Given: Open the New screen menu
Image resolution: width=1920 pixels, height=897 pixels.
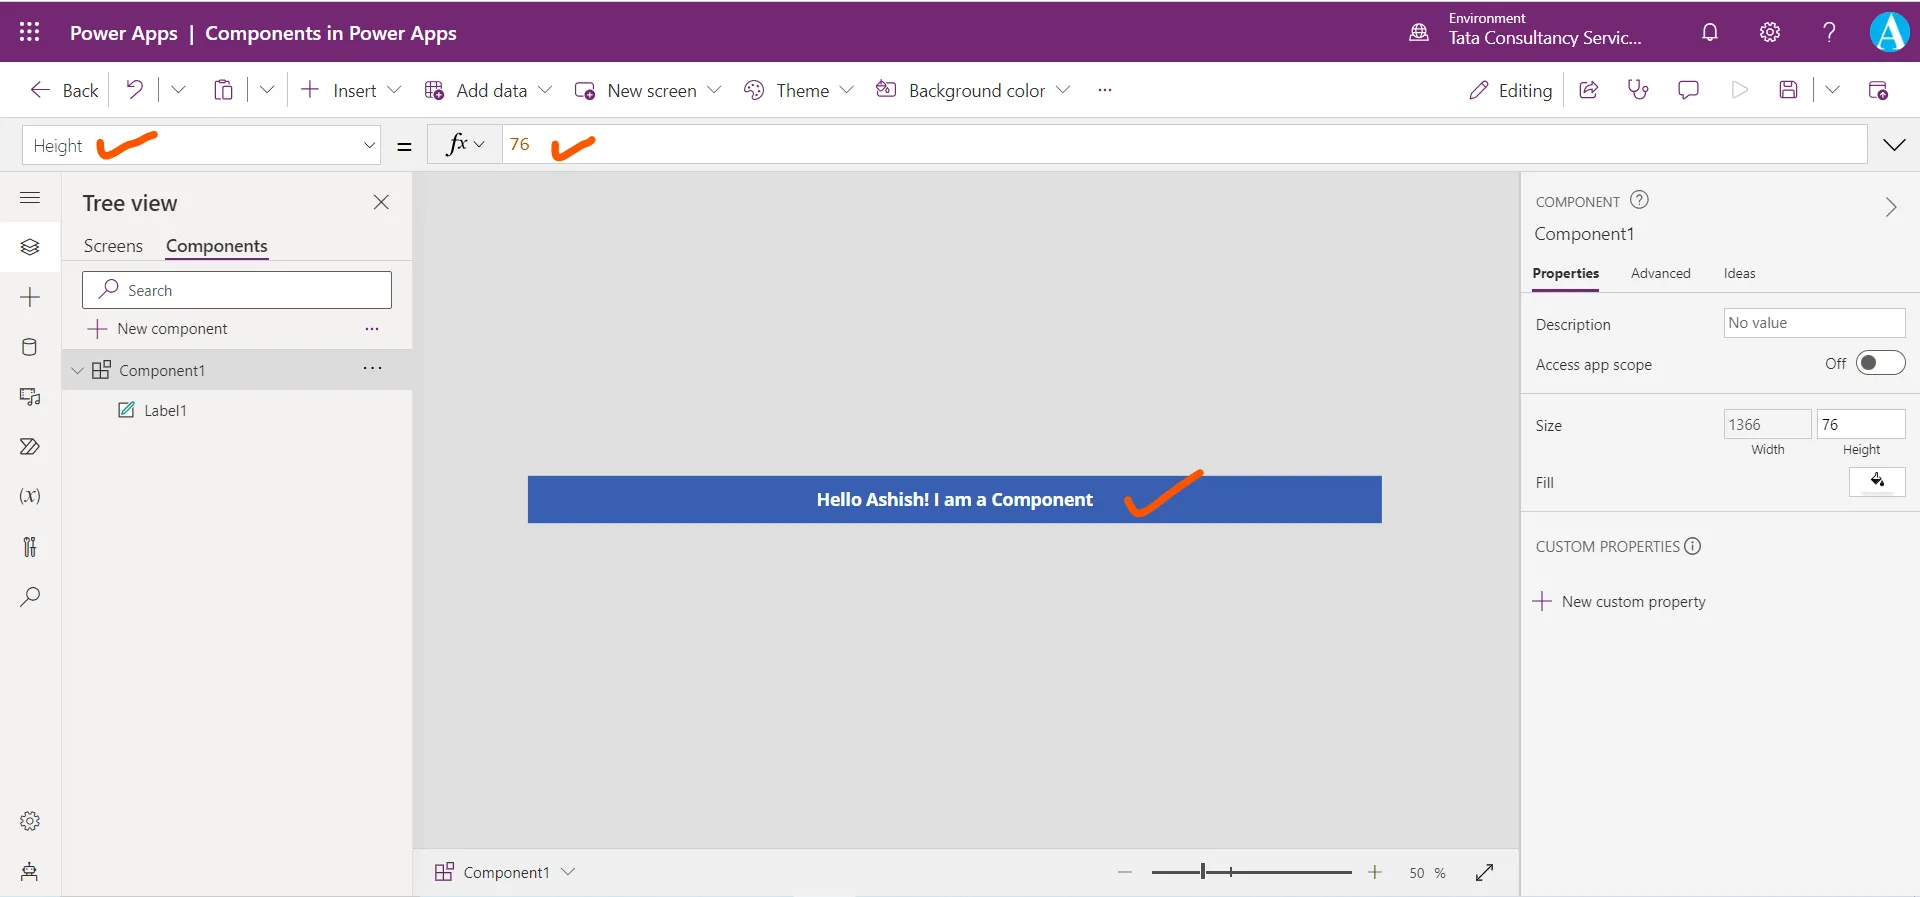Looking at the screenshot, I should (648, 90).
